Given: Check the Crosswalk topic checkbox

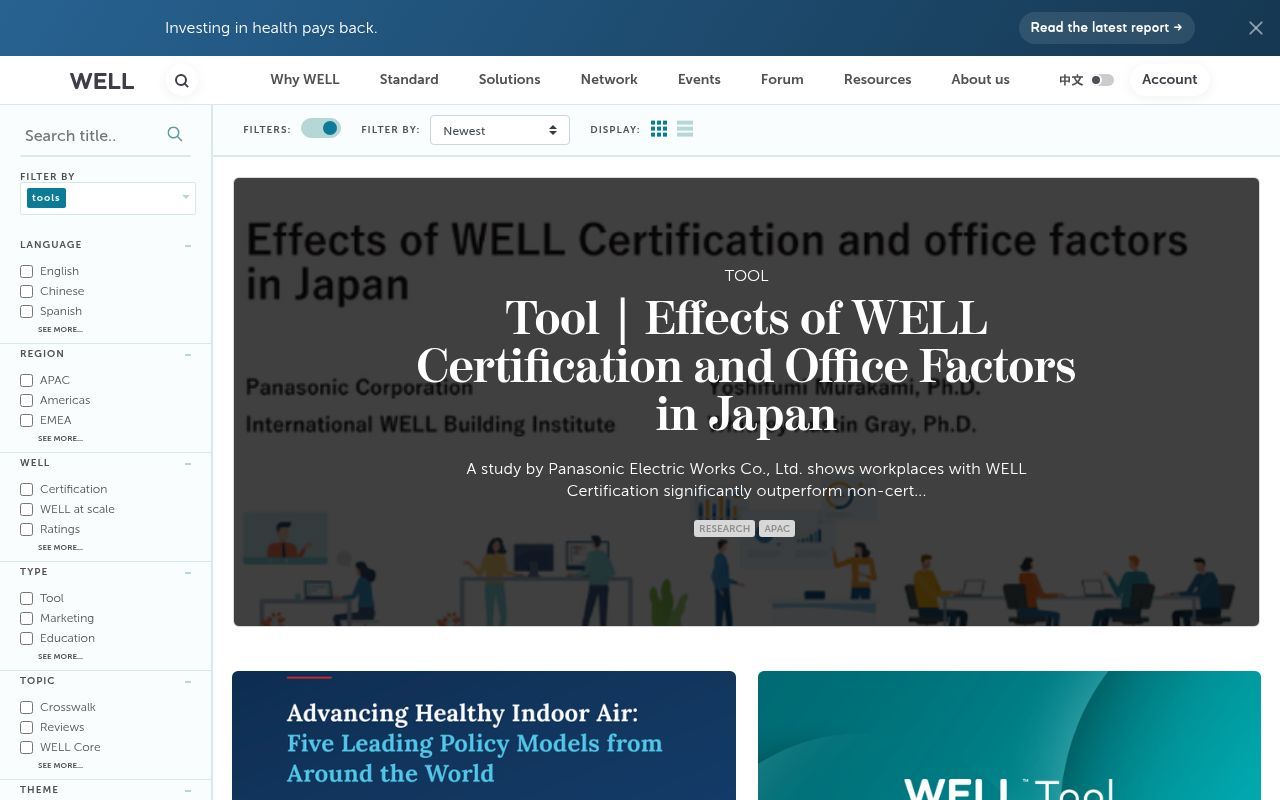Looking at the screenshot, I should pos(27,707).
